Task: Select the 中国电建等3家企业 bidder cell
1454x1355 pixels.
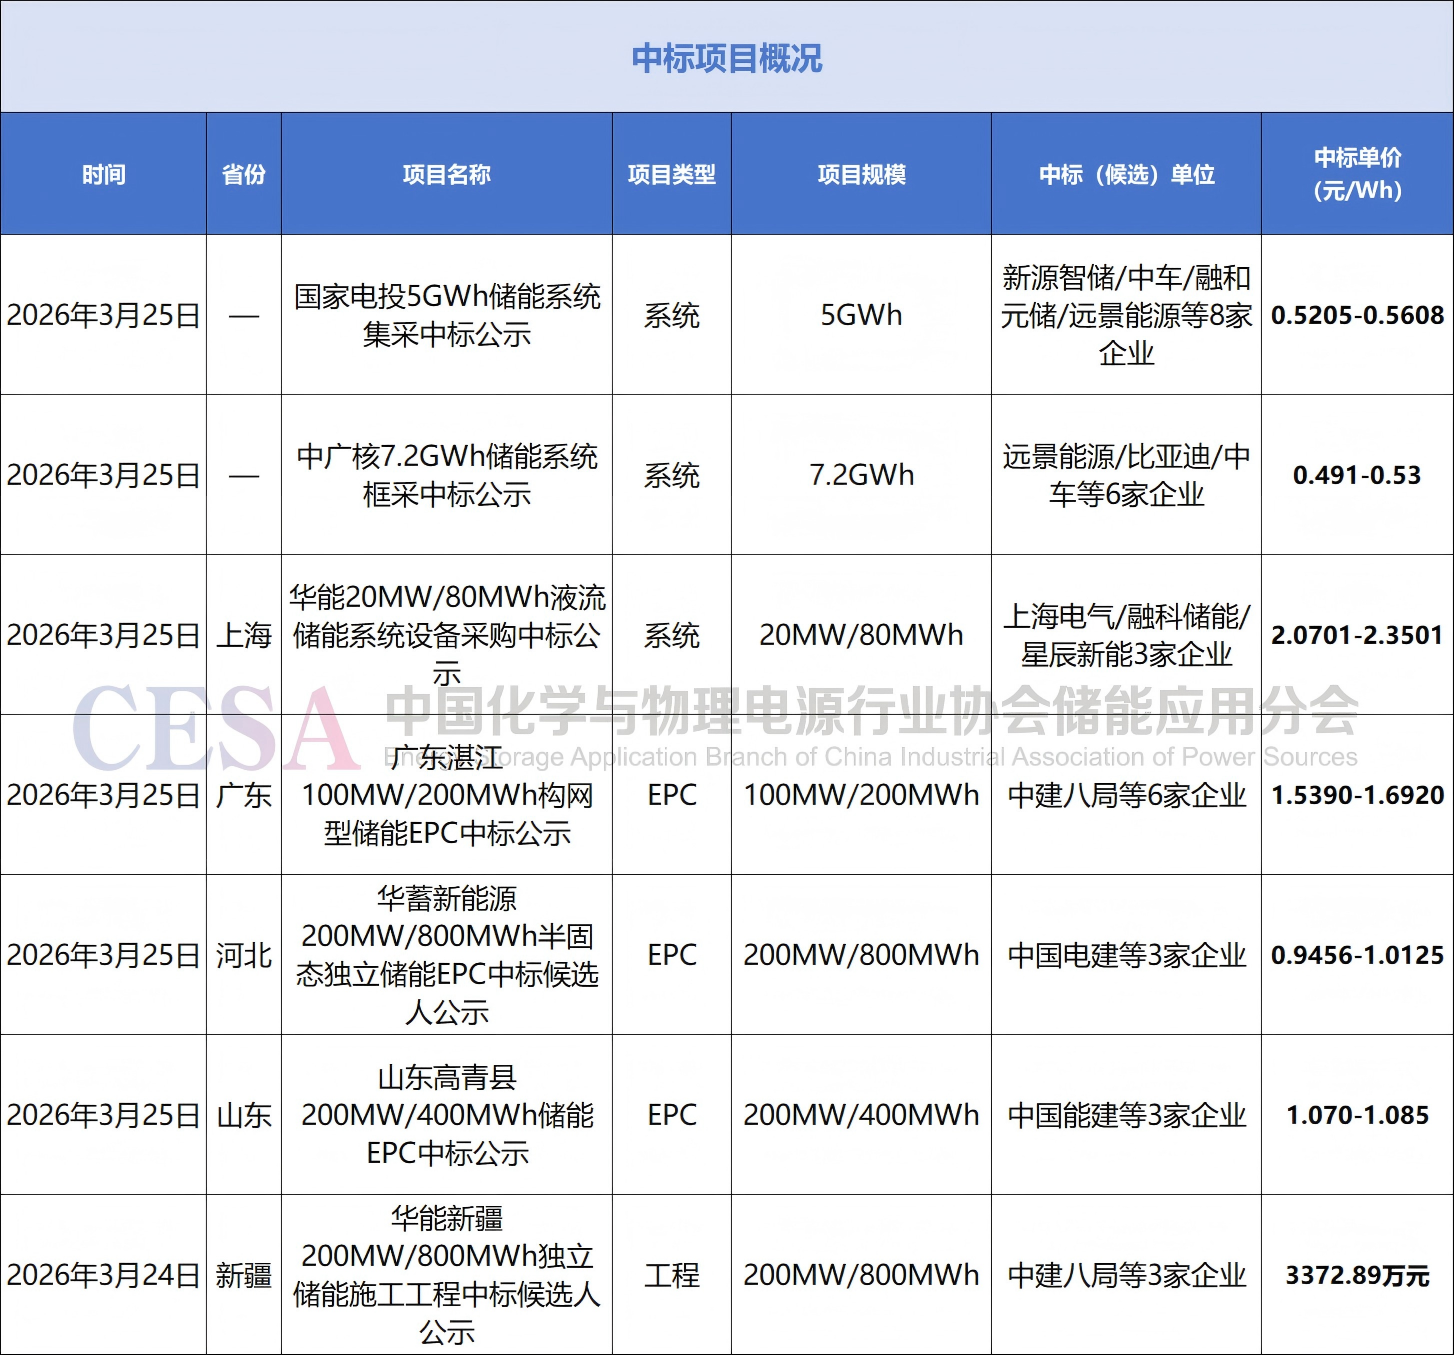Action: 1126,955
